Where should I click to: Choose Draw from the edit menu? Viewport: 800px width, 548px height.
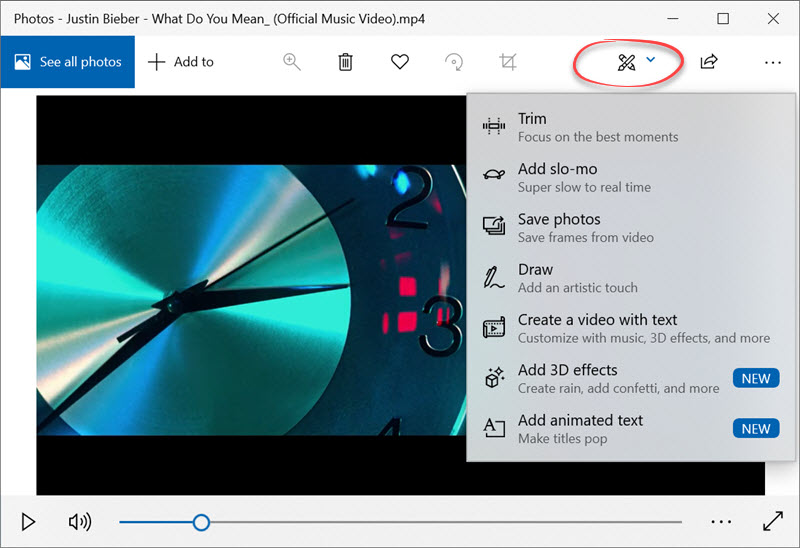(x=631, y=278)
